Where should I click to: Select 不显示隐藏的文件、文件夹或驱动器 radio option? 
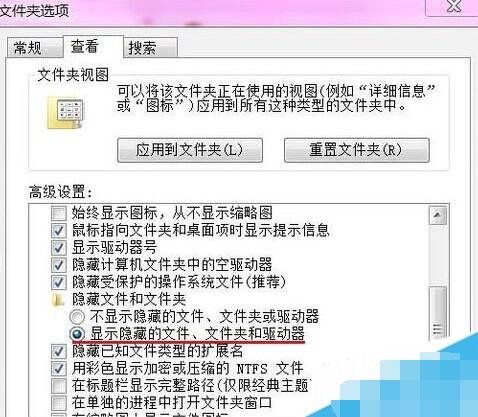point(77,317)
